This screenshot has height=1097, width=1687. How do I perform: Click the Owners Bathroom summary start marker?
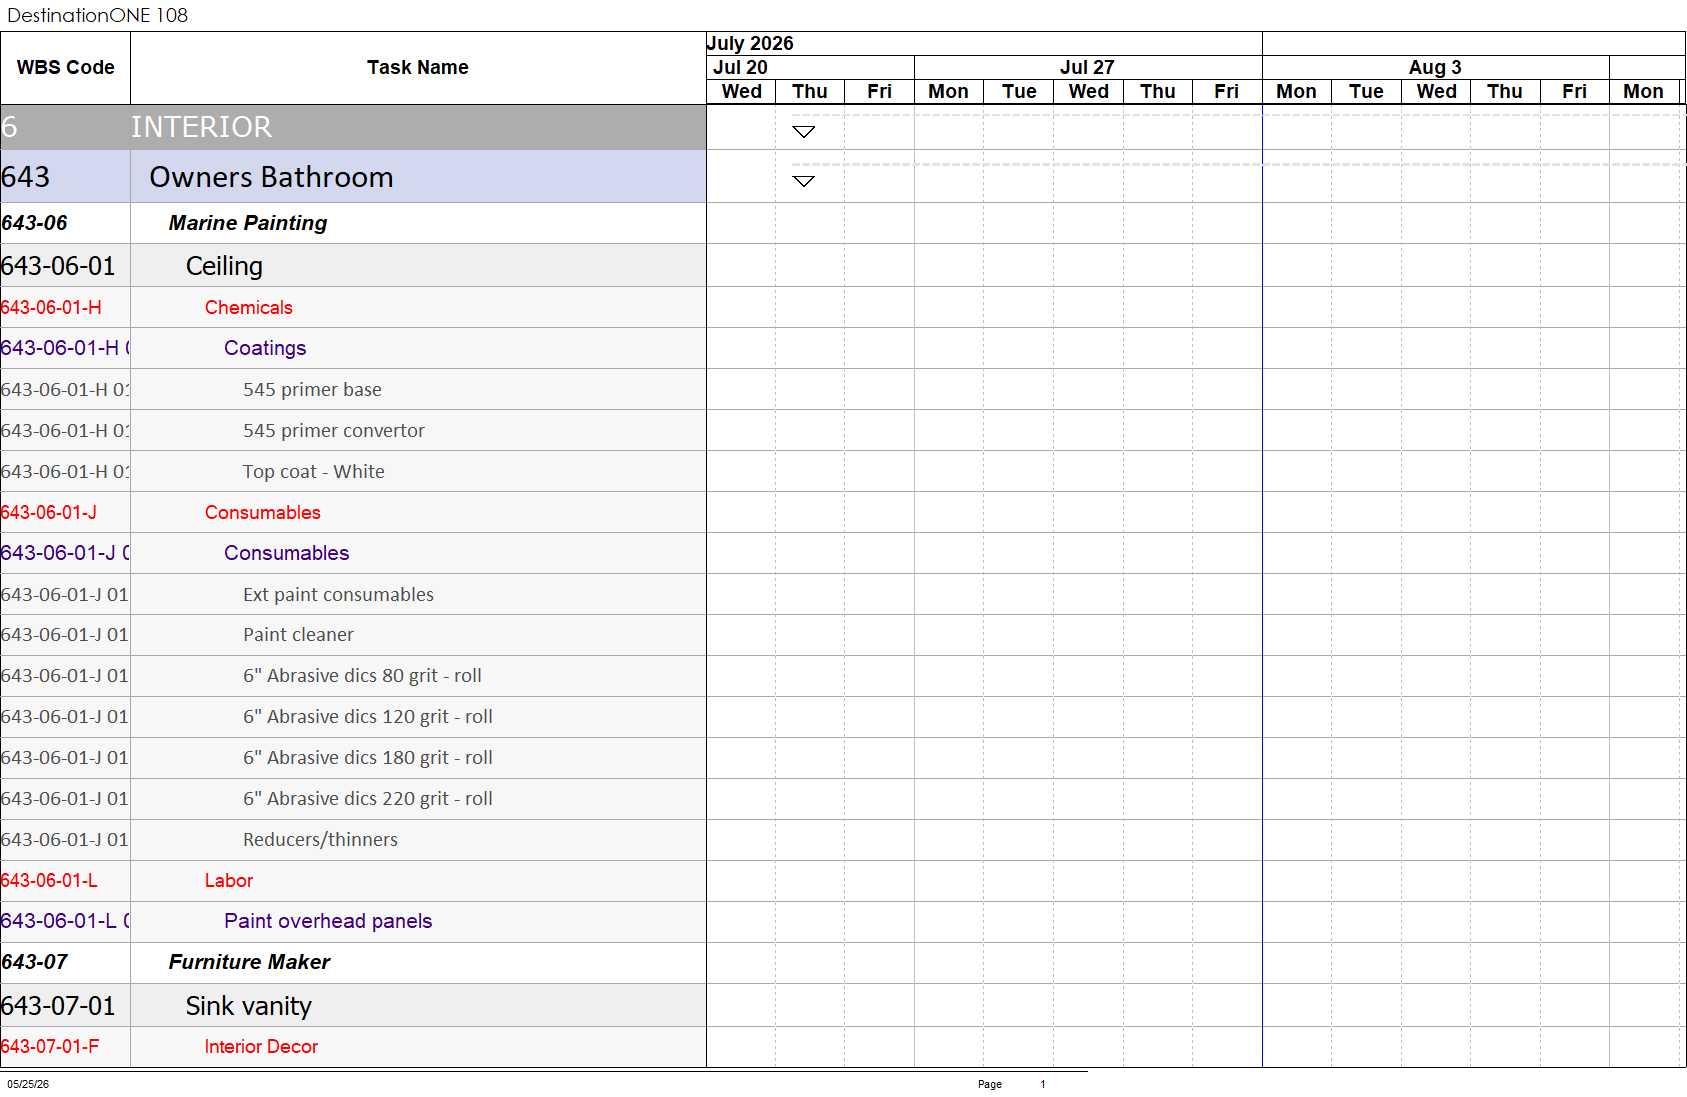click(803, 181)
